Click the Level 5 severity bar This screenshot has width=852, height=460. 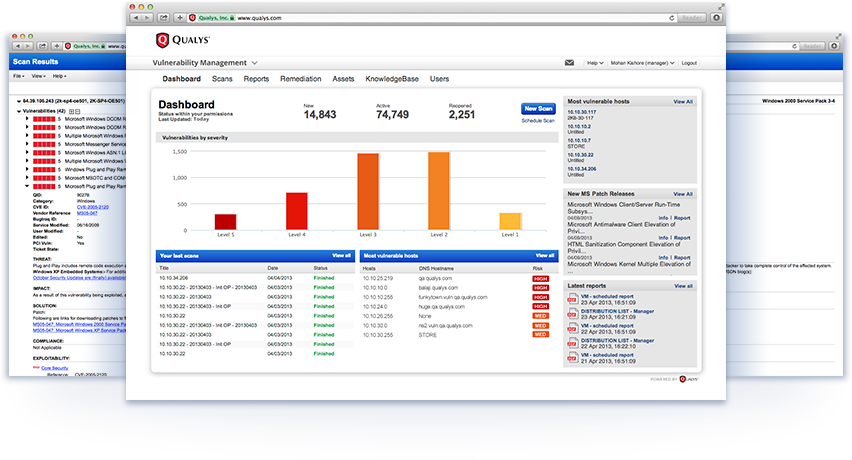point(225,222)
